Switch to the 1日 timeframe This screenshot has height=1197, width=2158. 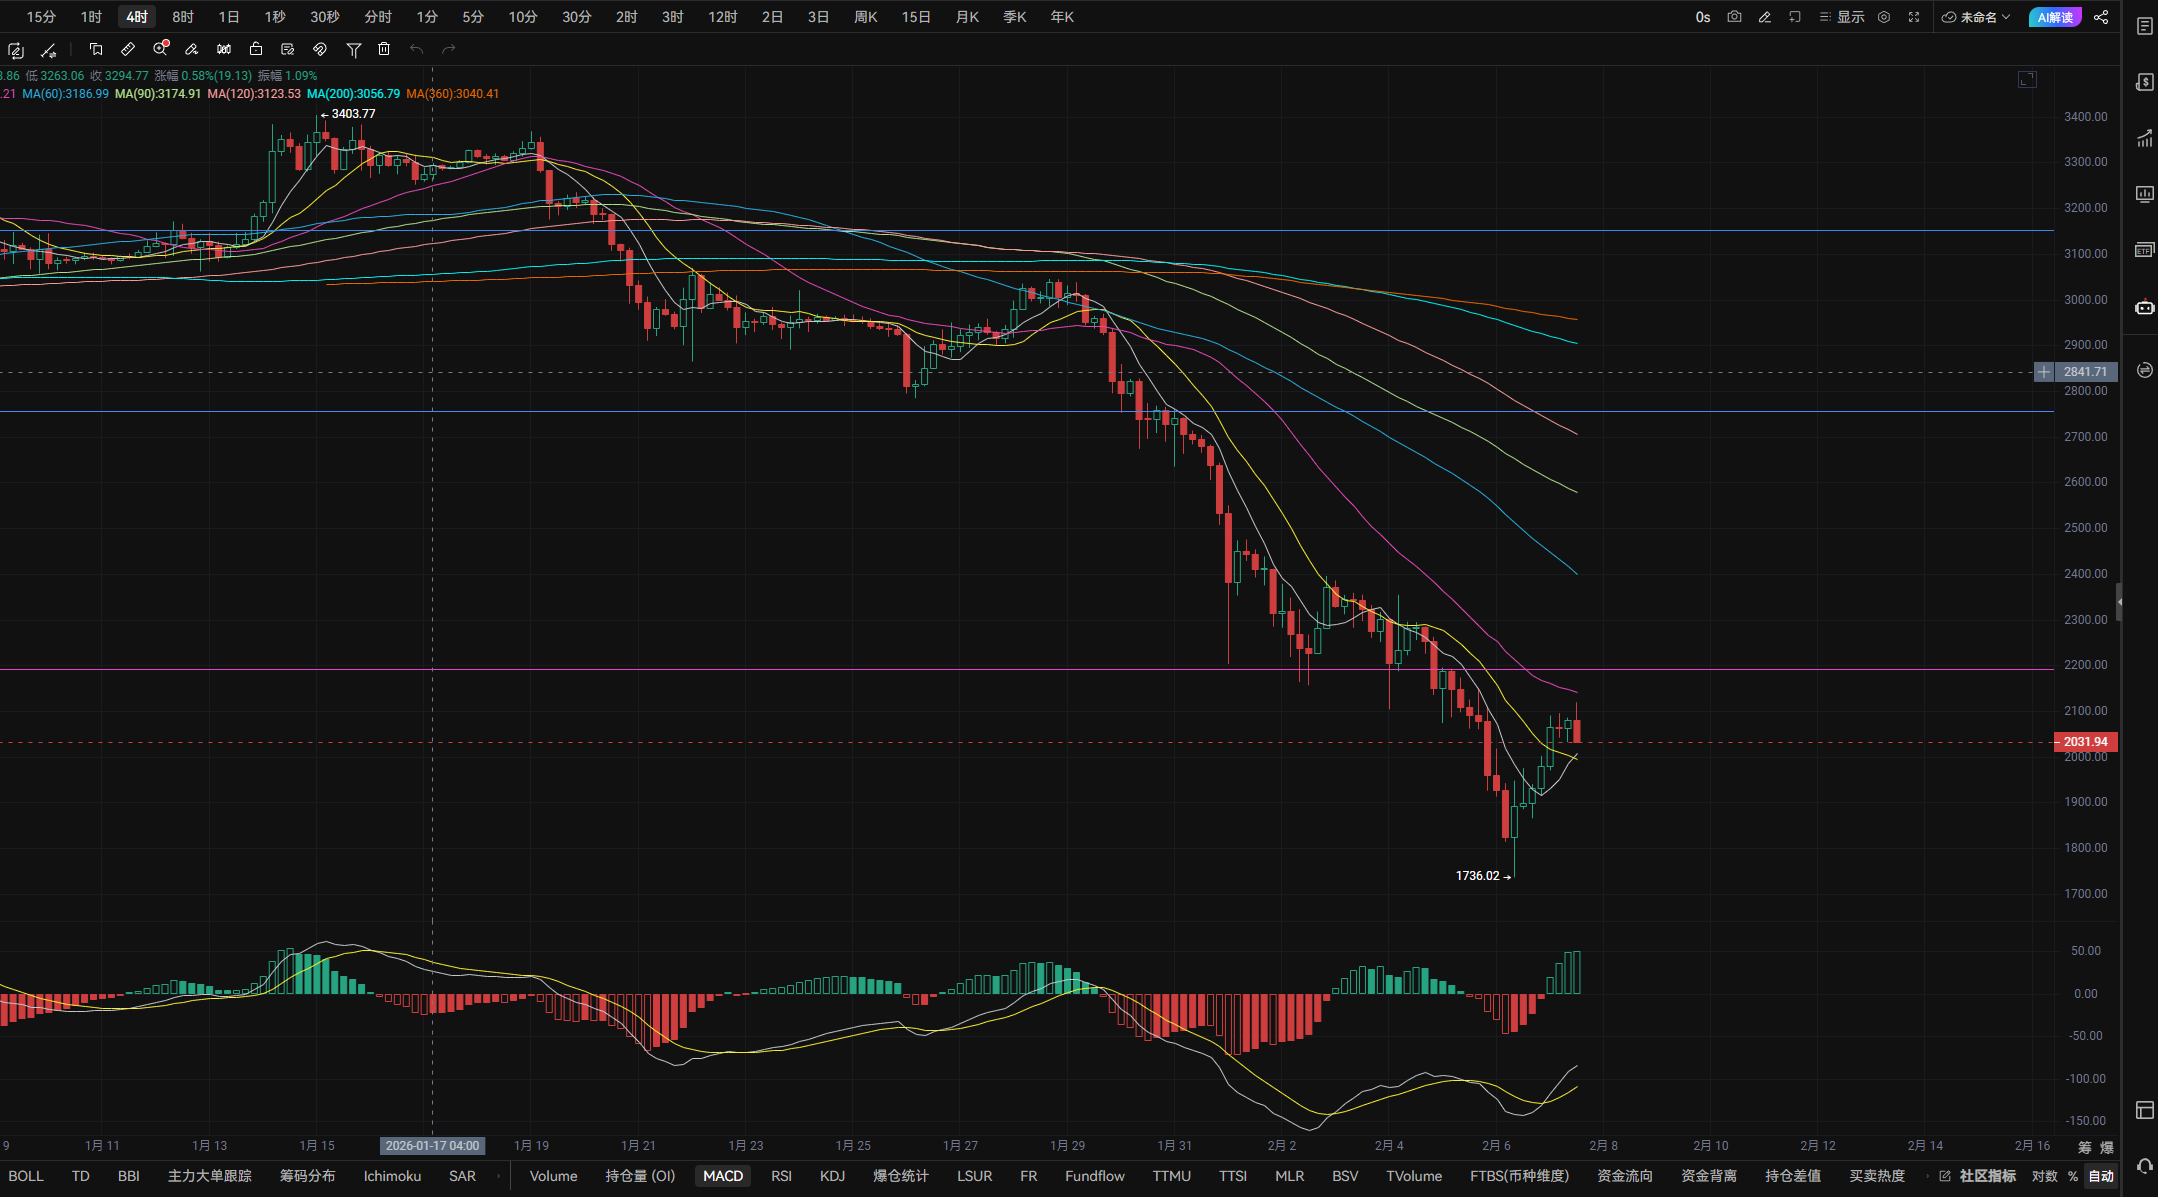(229, 17)
